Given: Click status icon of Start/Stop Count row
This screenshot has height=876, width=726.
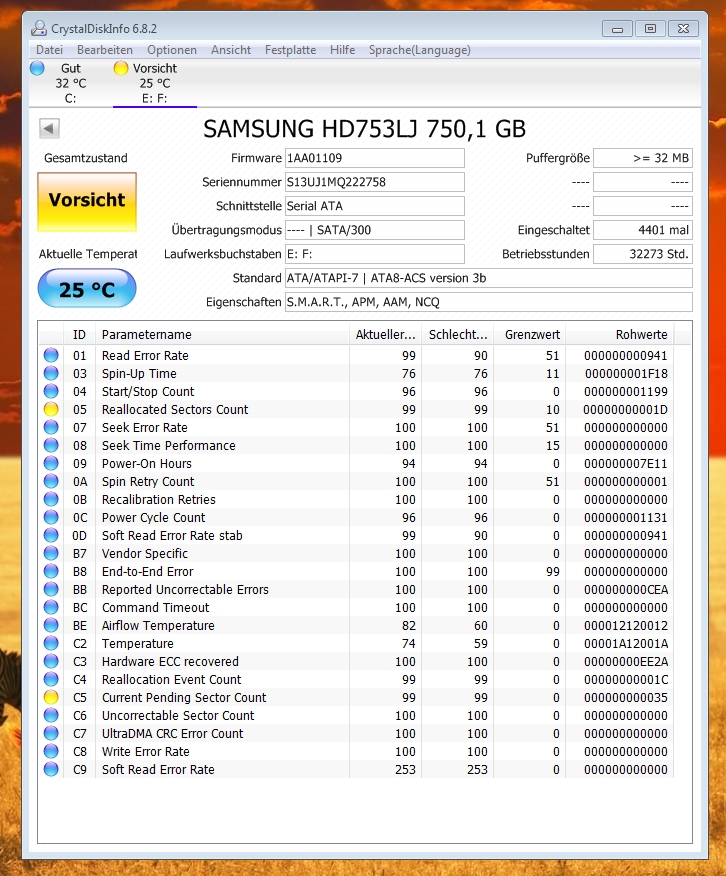Looking at the screenshot, I should [51, 391].
